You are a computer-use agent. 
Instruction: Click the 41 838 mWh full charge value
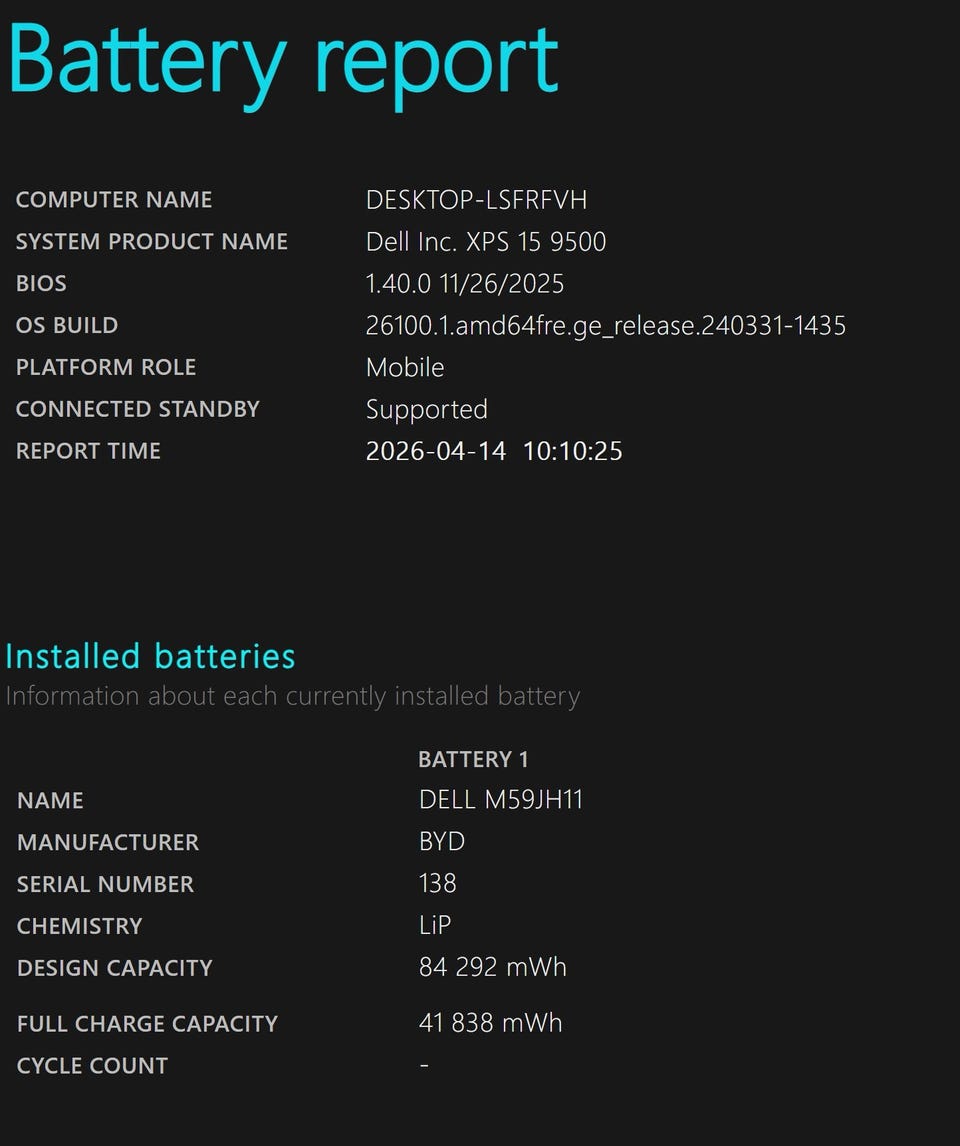pos(491,1023)
